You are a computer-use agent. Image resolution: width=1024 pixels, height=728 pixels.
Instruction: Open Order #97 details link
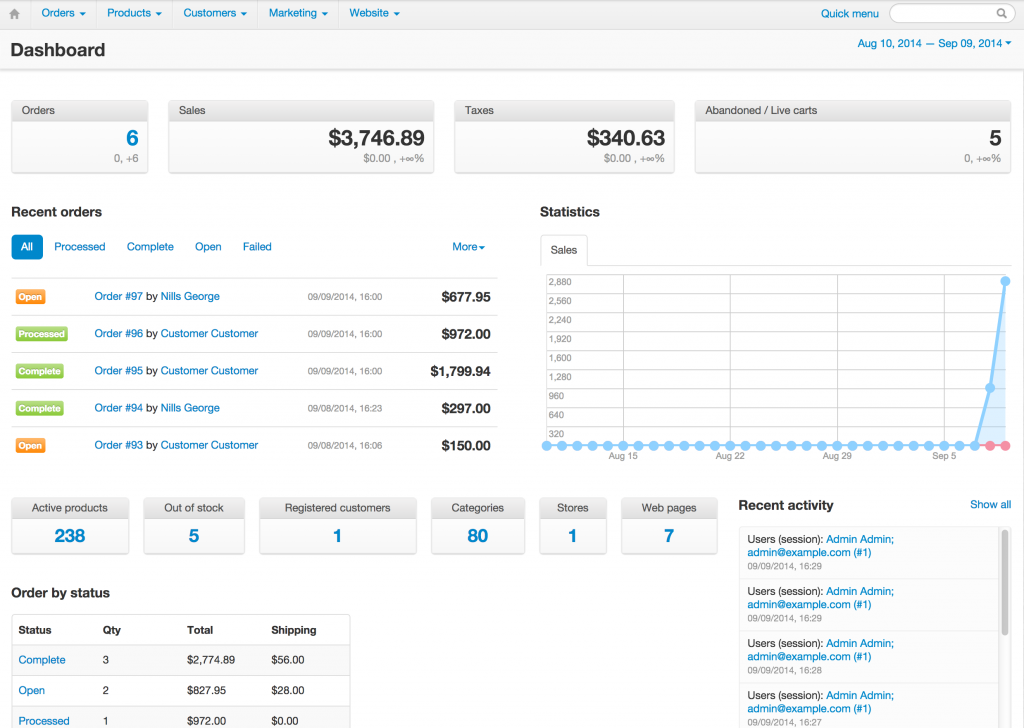tap(119, 297)
